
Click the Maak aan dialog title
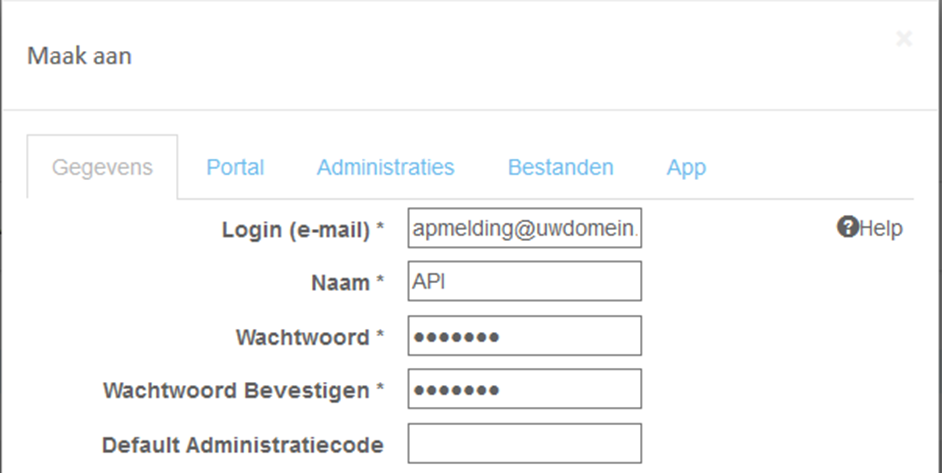79,56
